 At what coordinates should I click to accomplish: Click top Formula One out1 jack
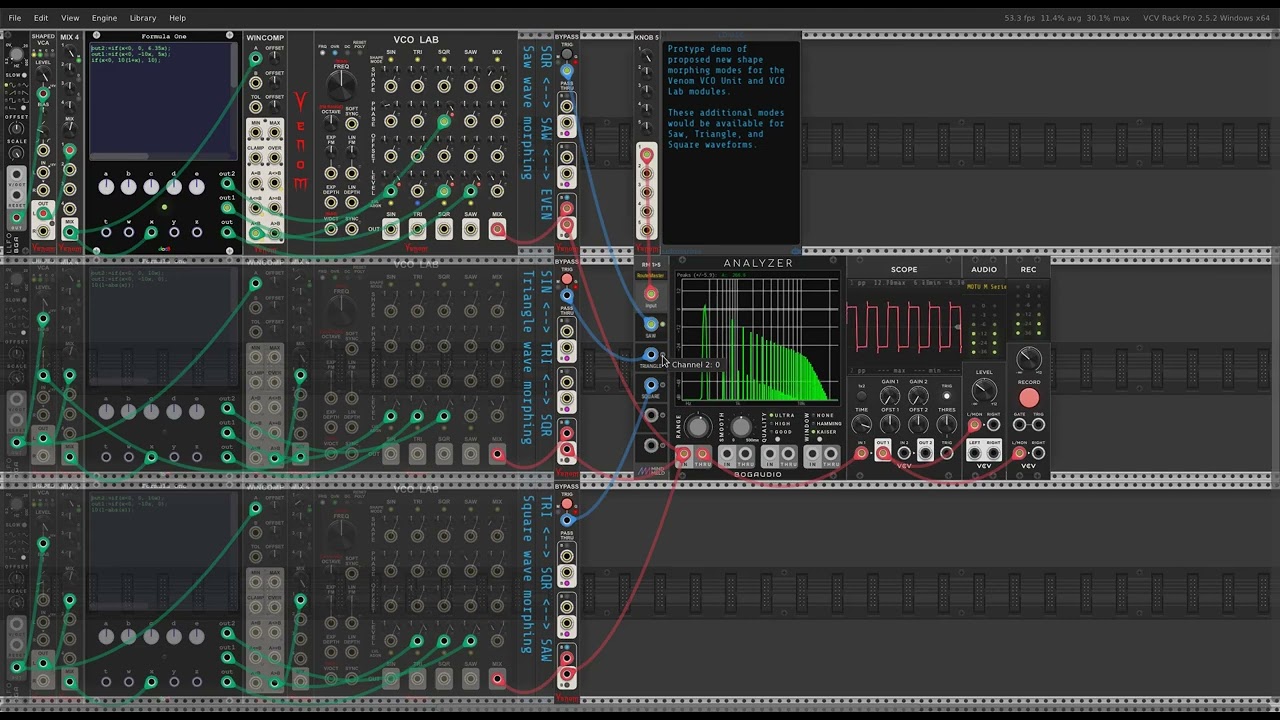tap(227, 207)
